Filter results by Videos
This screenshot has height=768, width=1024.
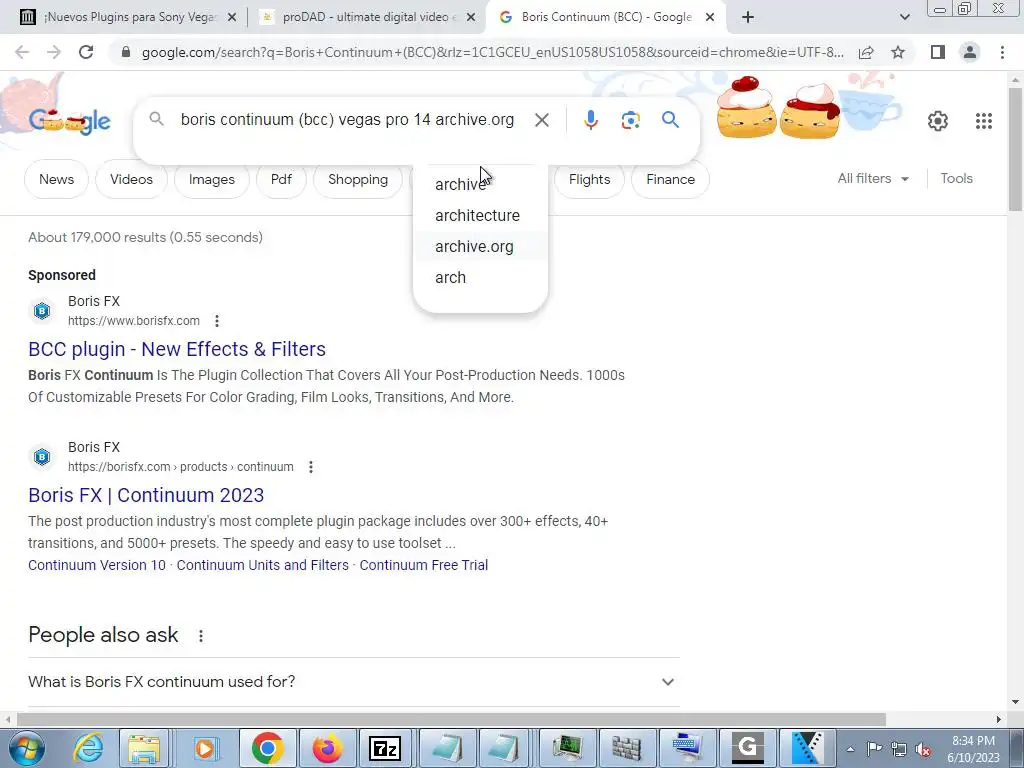click(131, 179)
